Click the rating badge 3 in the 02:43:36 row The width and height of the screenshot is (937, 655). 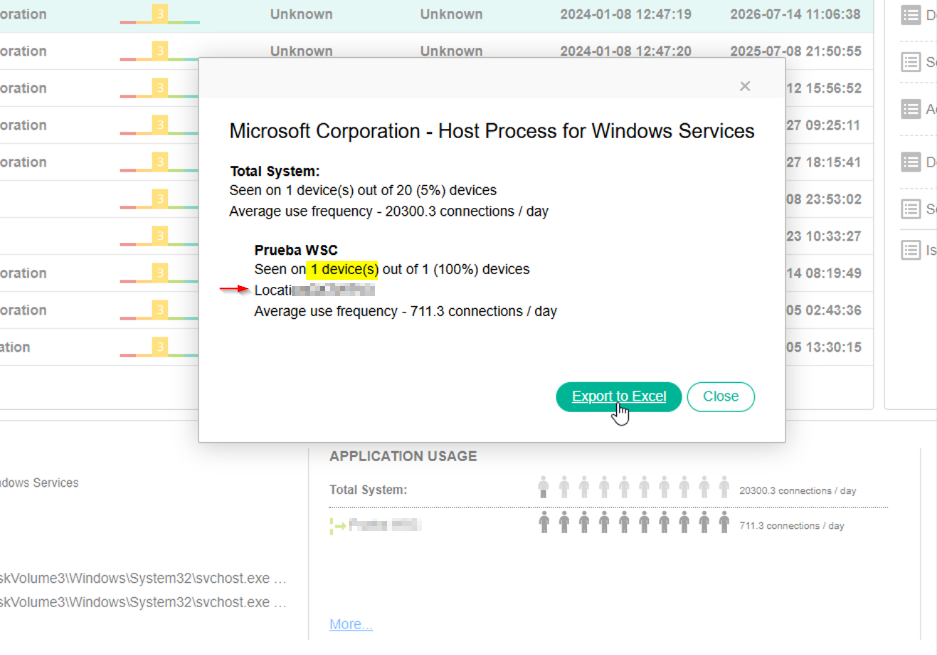click(x=160, y=310)
